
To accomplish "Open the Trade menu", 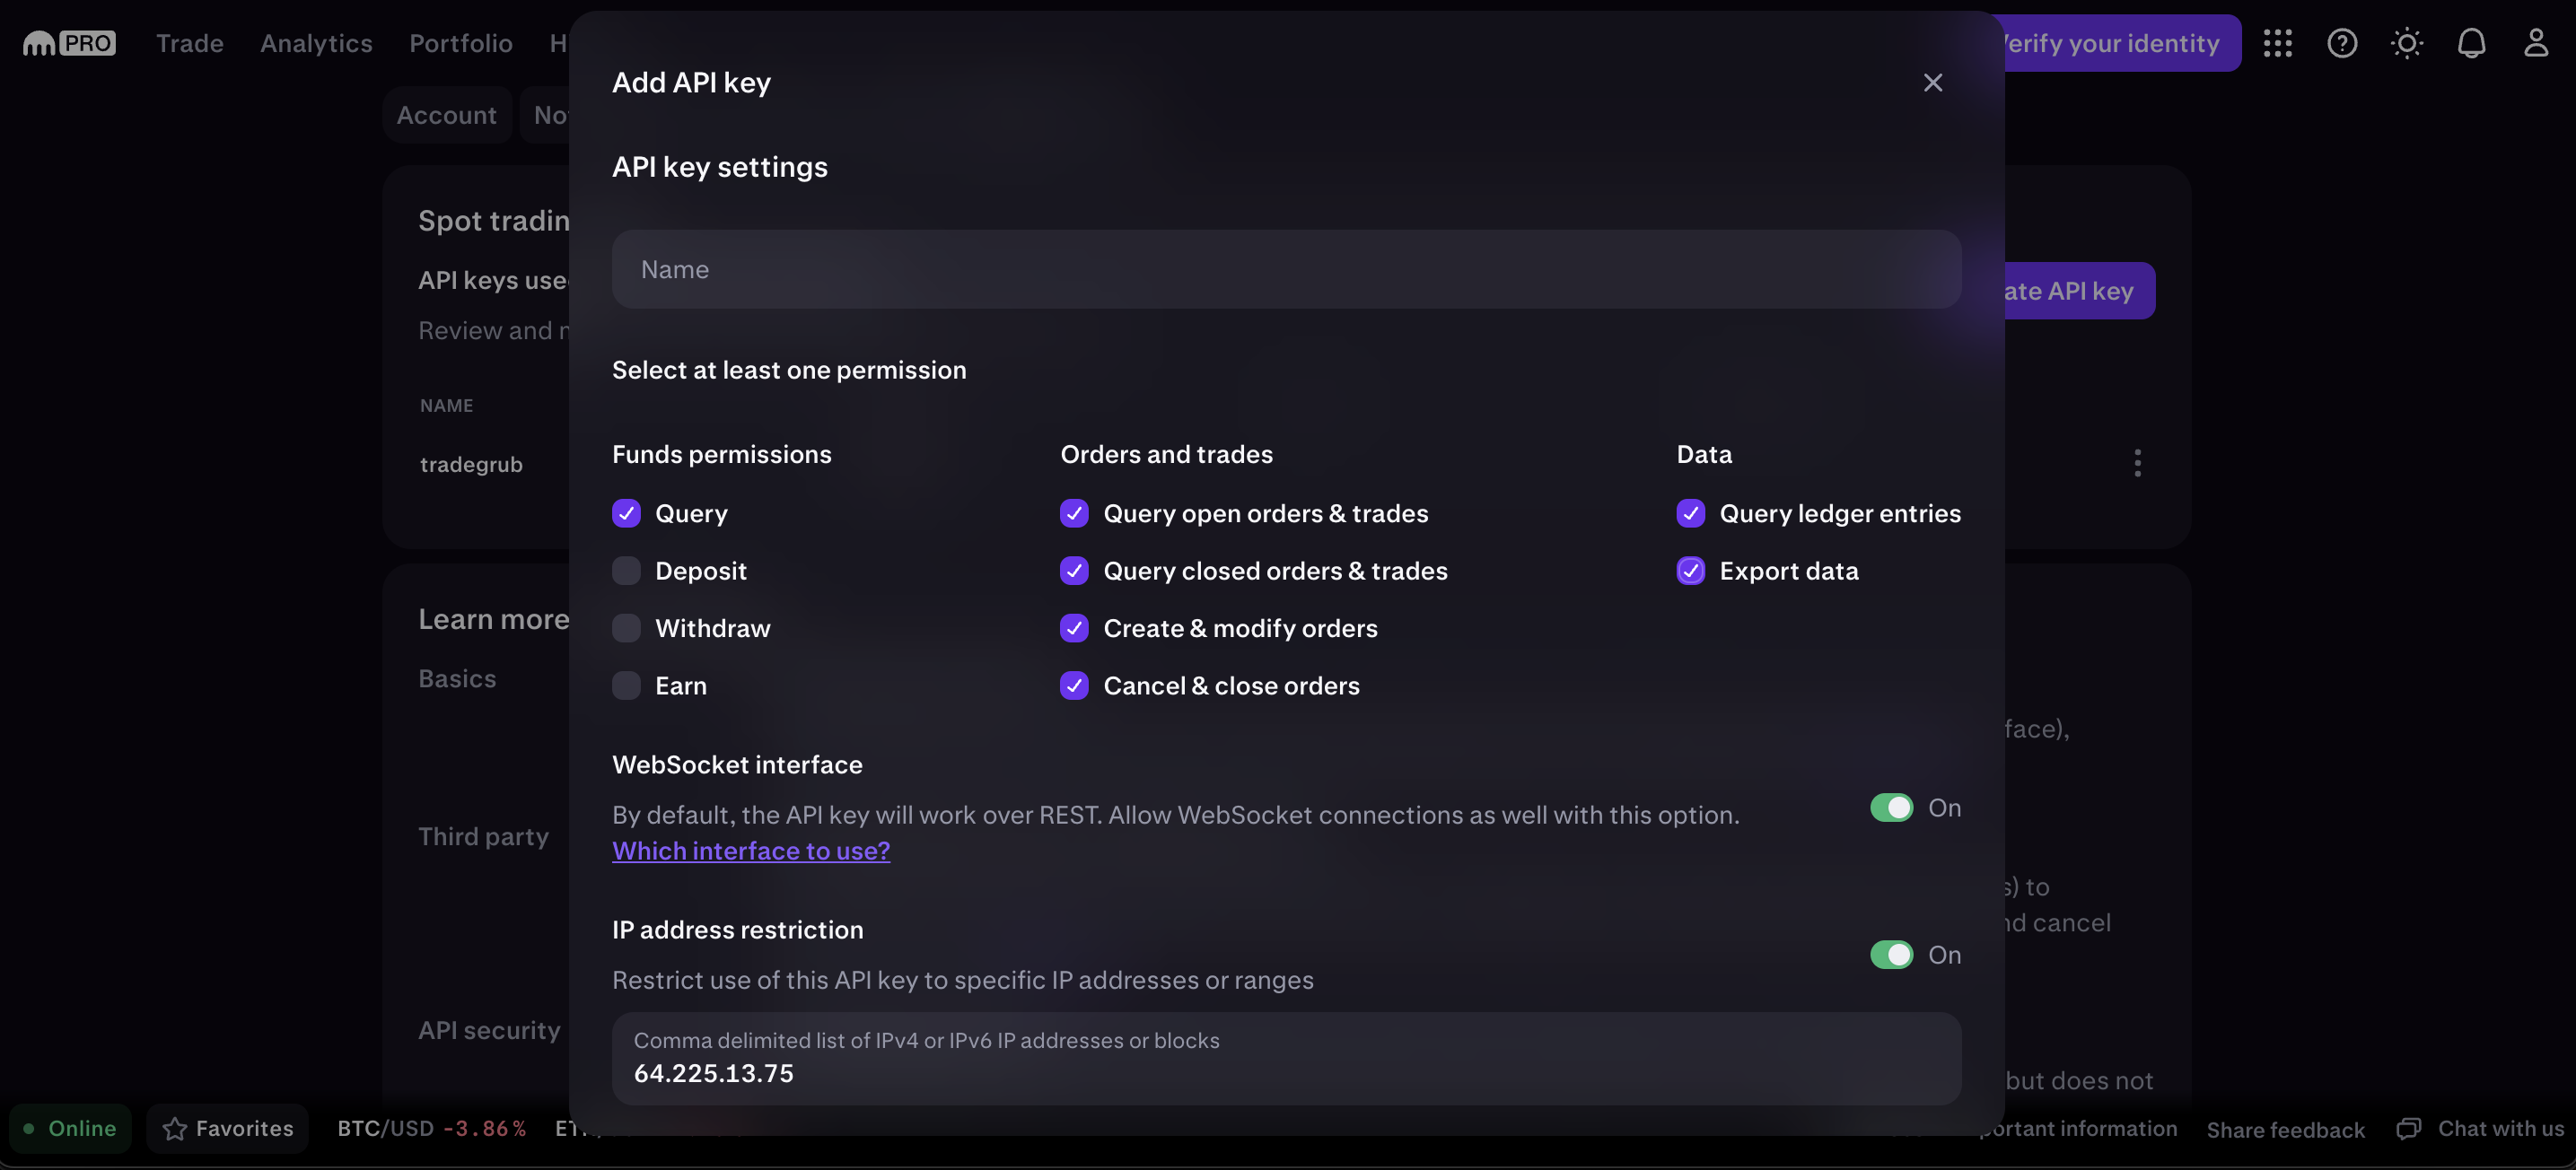I will pyautogui.click(x=190, y=43).
